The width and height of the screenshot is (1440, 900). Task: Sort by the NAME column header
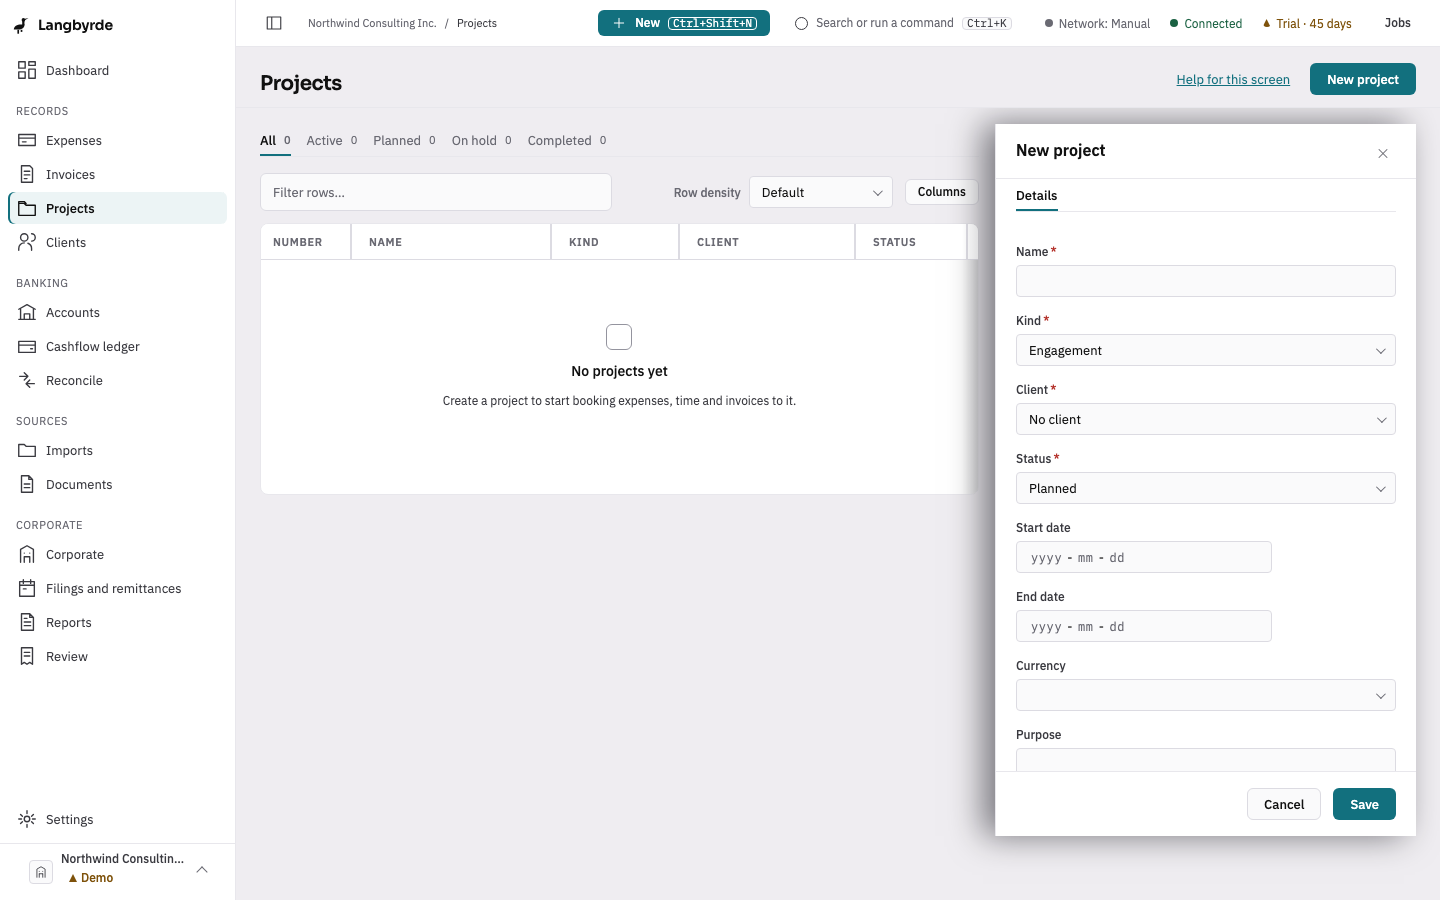click(451, 242)
